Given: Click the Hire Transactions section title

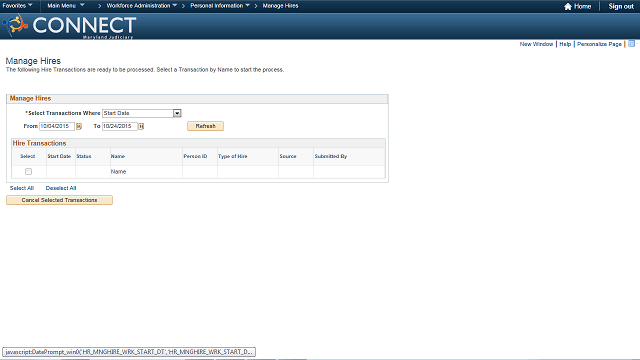Looking at the screenshot, I should click(39, 143).
